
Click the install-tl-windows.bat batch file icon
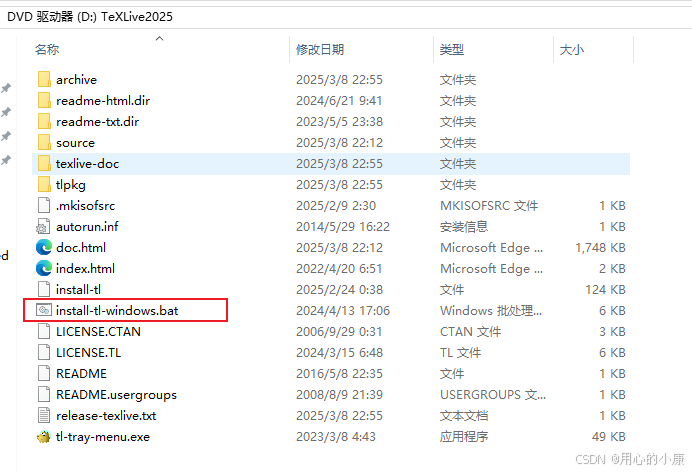[x=44, y=310]
